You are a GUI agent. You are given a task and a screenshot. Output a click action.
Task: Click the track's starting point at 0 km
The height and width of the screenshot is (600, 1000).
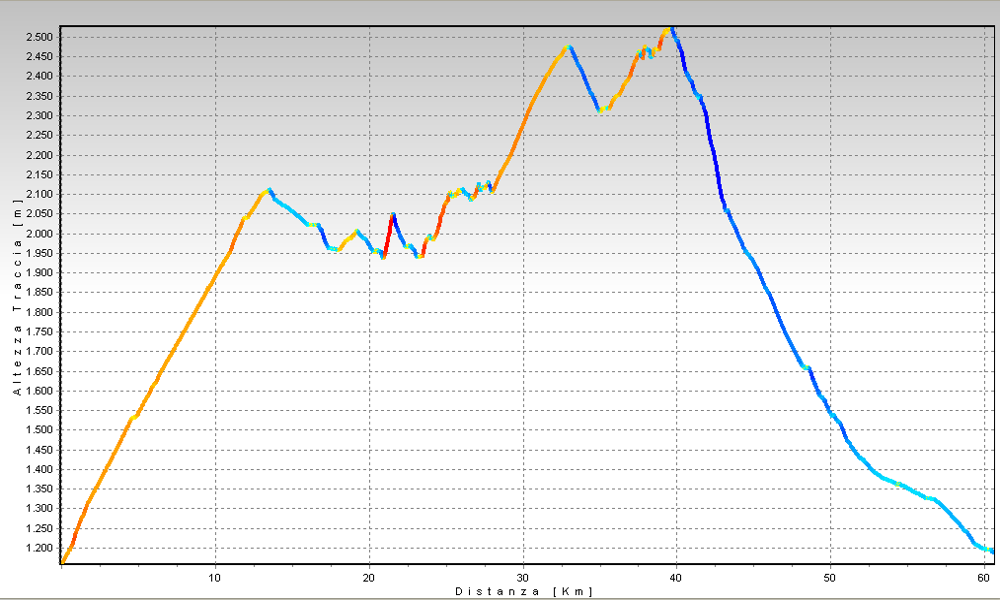pos(62,563)
